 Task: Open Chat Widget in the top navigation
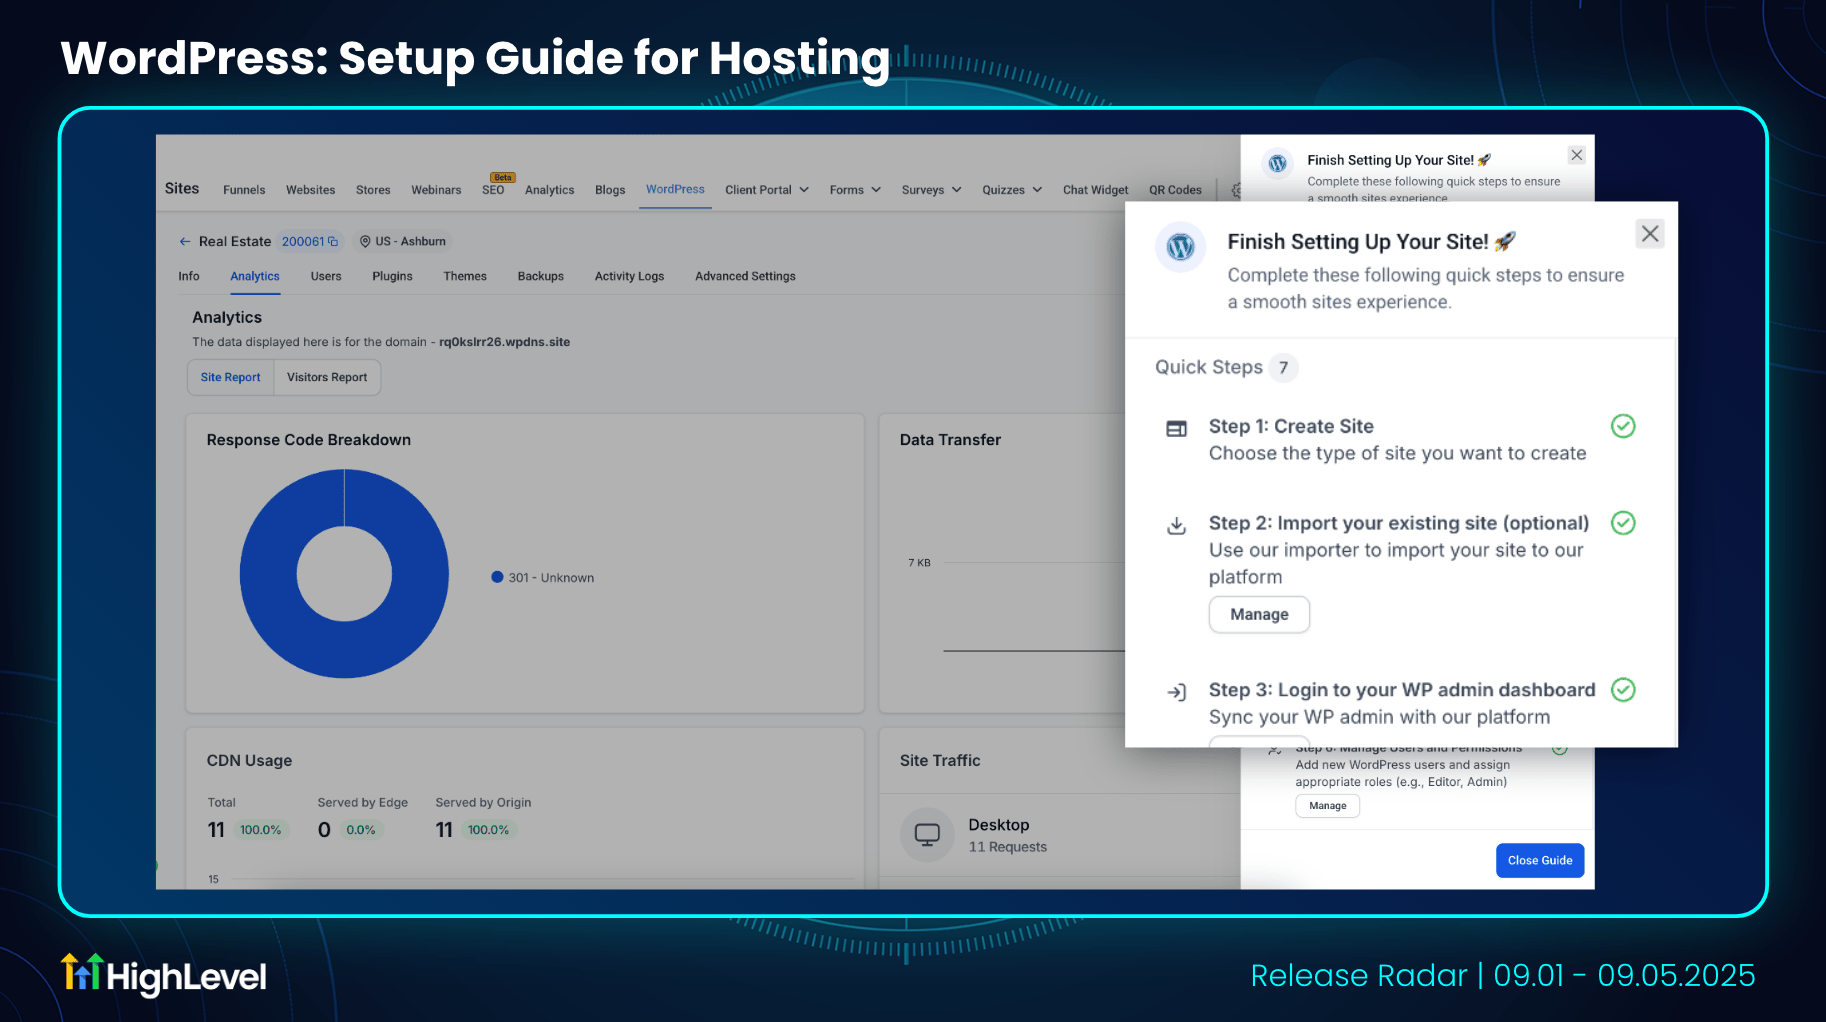point(1095,190)
